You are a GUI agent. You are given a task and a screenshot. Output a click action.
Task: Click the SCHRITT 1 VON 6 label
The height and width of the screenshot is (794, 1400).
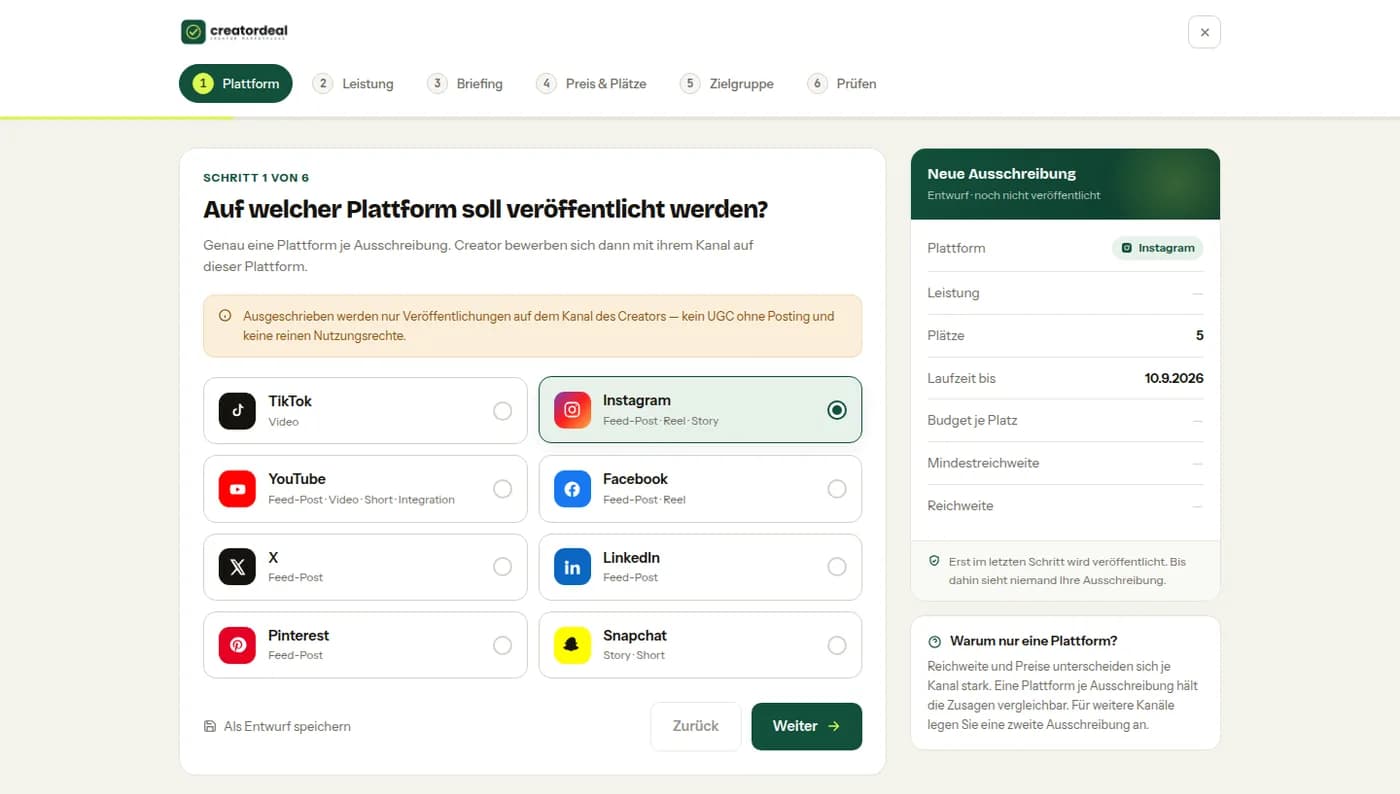pyautogui.click(x=256, y=178)
